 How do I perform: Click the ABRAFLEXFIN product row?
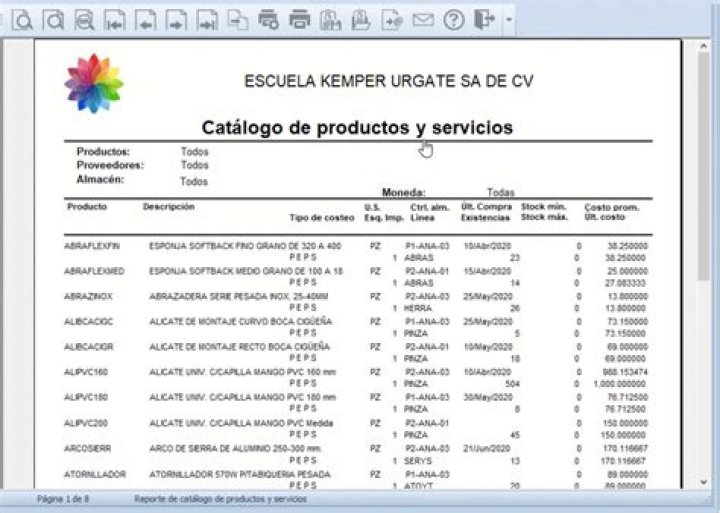(x=92, y=245)
